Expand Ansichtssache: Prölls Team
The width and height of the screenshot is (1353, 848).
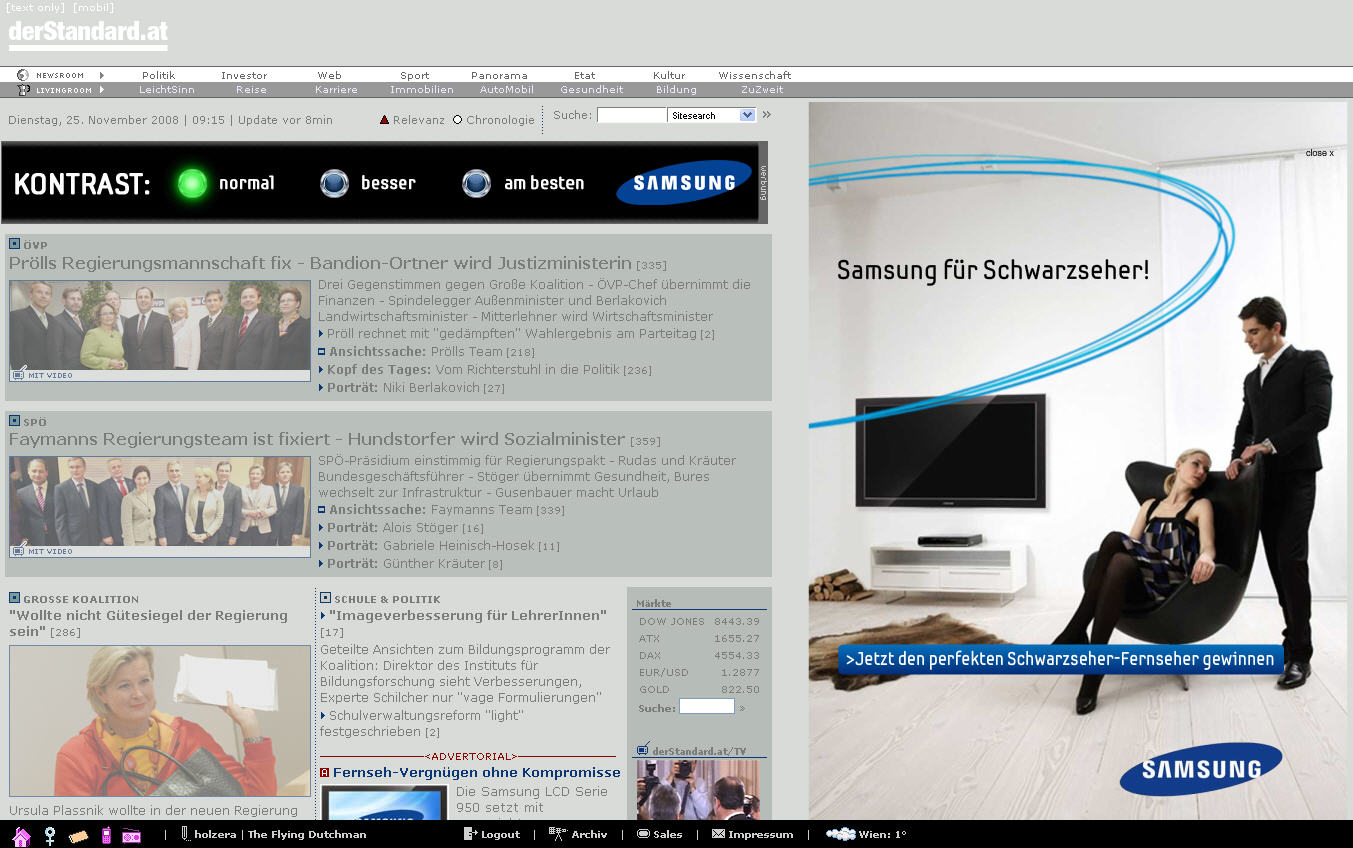click(x=322, y=352)
